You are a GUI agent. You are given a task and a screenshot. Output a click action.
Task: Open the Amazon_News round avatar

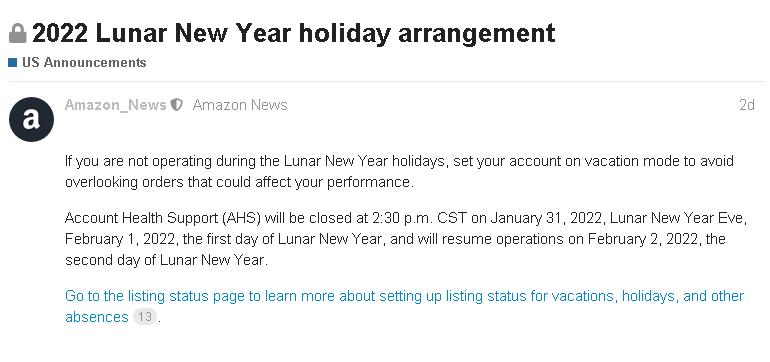point(31,119)
